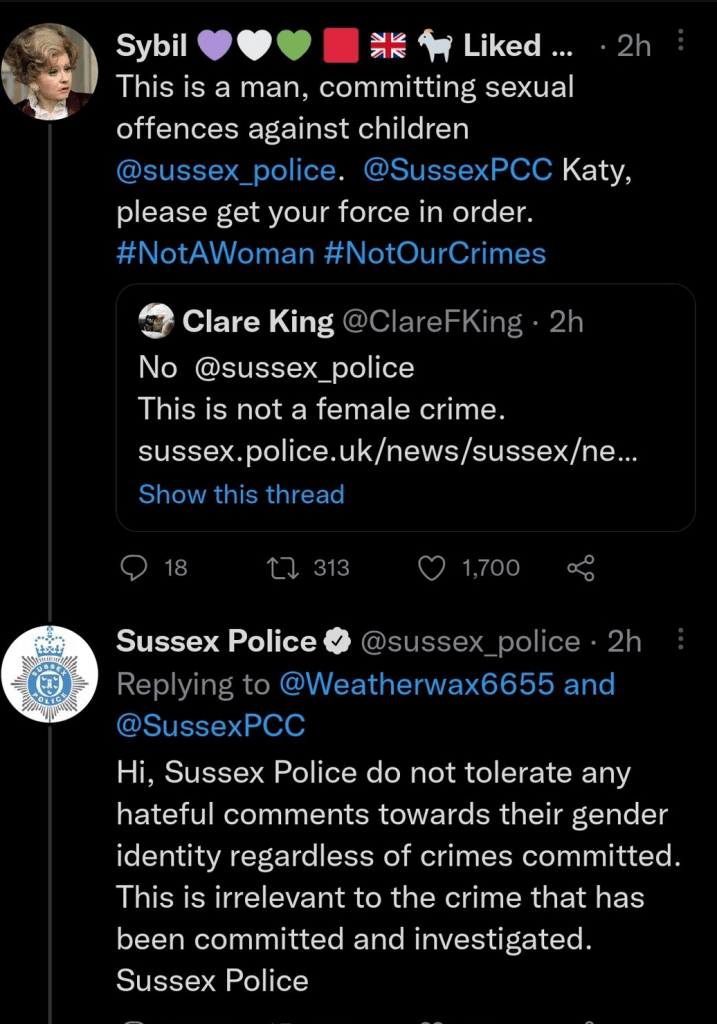Share Sybil's tweet via share icon
The width and height of the screenshot is (717, 1024).
tap(581, 568)
